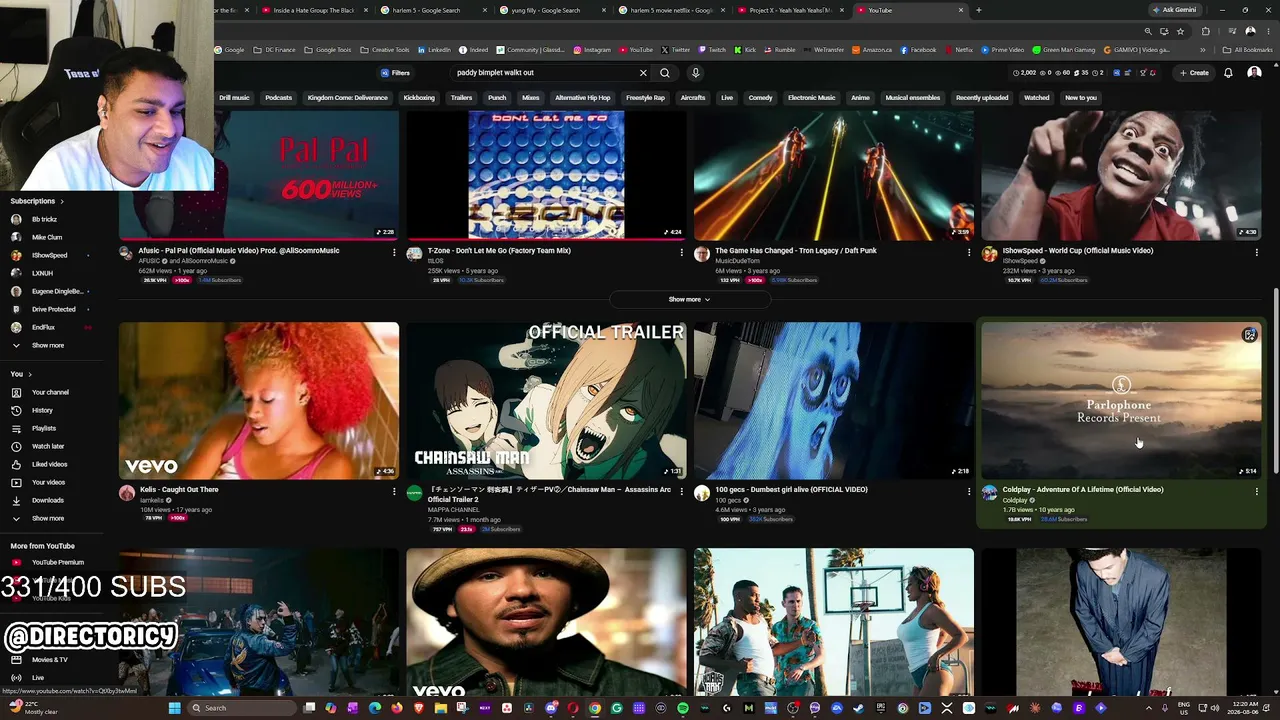The image size is (1280, 720).
Task: Open more options for 100 gecs video
Action: pyautogui.click(x=969, y=491)
